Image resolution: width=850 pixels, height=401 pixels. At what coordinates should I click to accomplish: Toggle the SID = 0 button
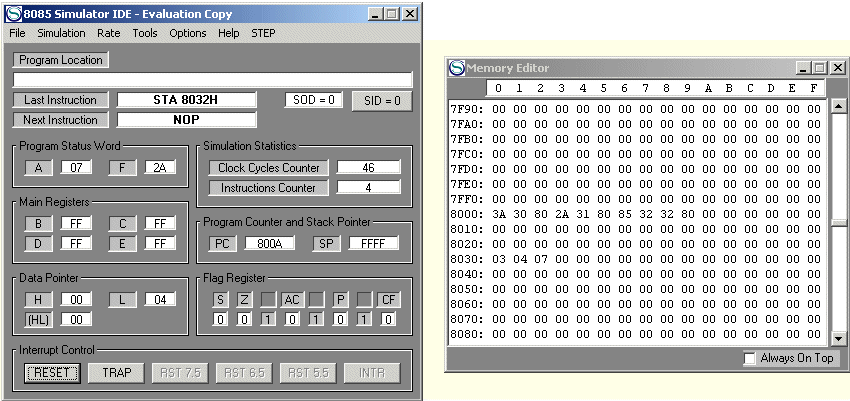click(381, 100)
